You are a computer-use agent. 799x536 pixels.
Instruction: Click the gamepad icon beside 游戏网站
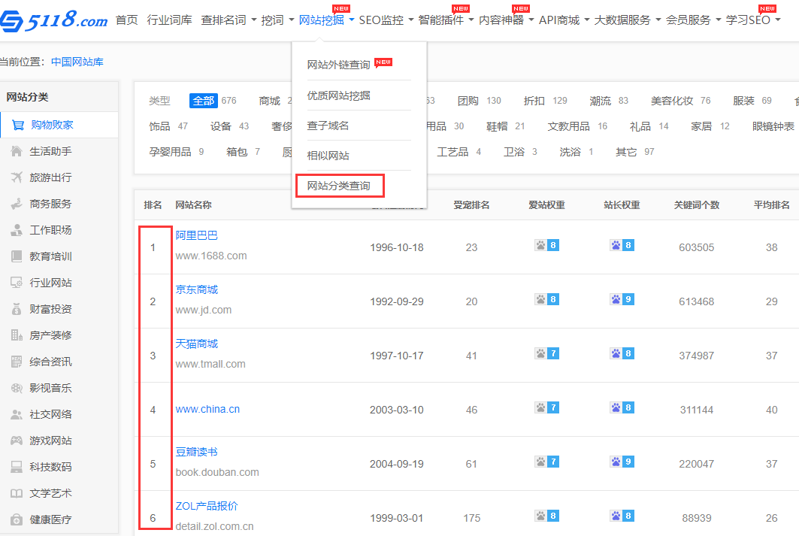17,441
